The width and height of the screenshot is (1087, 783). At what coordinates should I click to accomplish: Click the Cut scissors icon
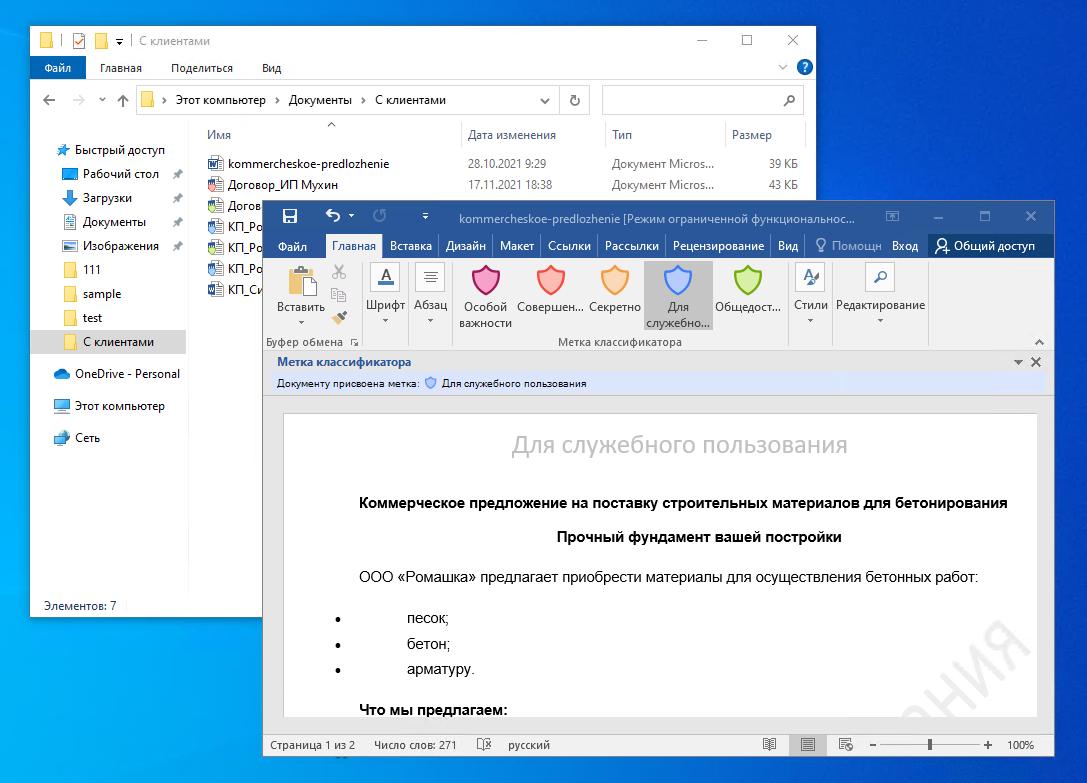(x=339, y=272)
